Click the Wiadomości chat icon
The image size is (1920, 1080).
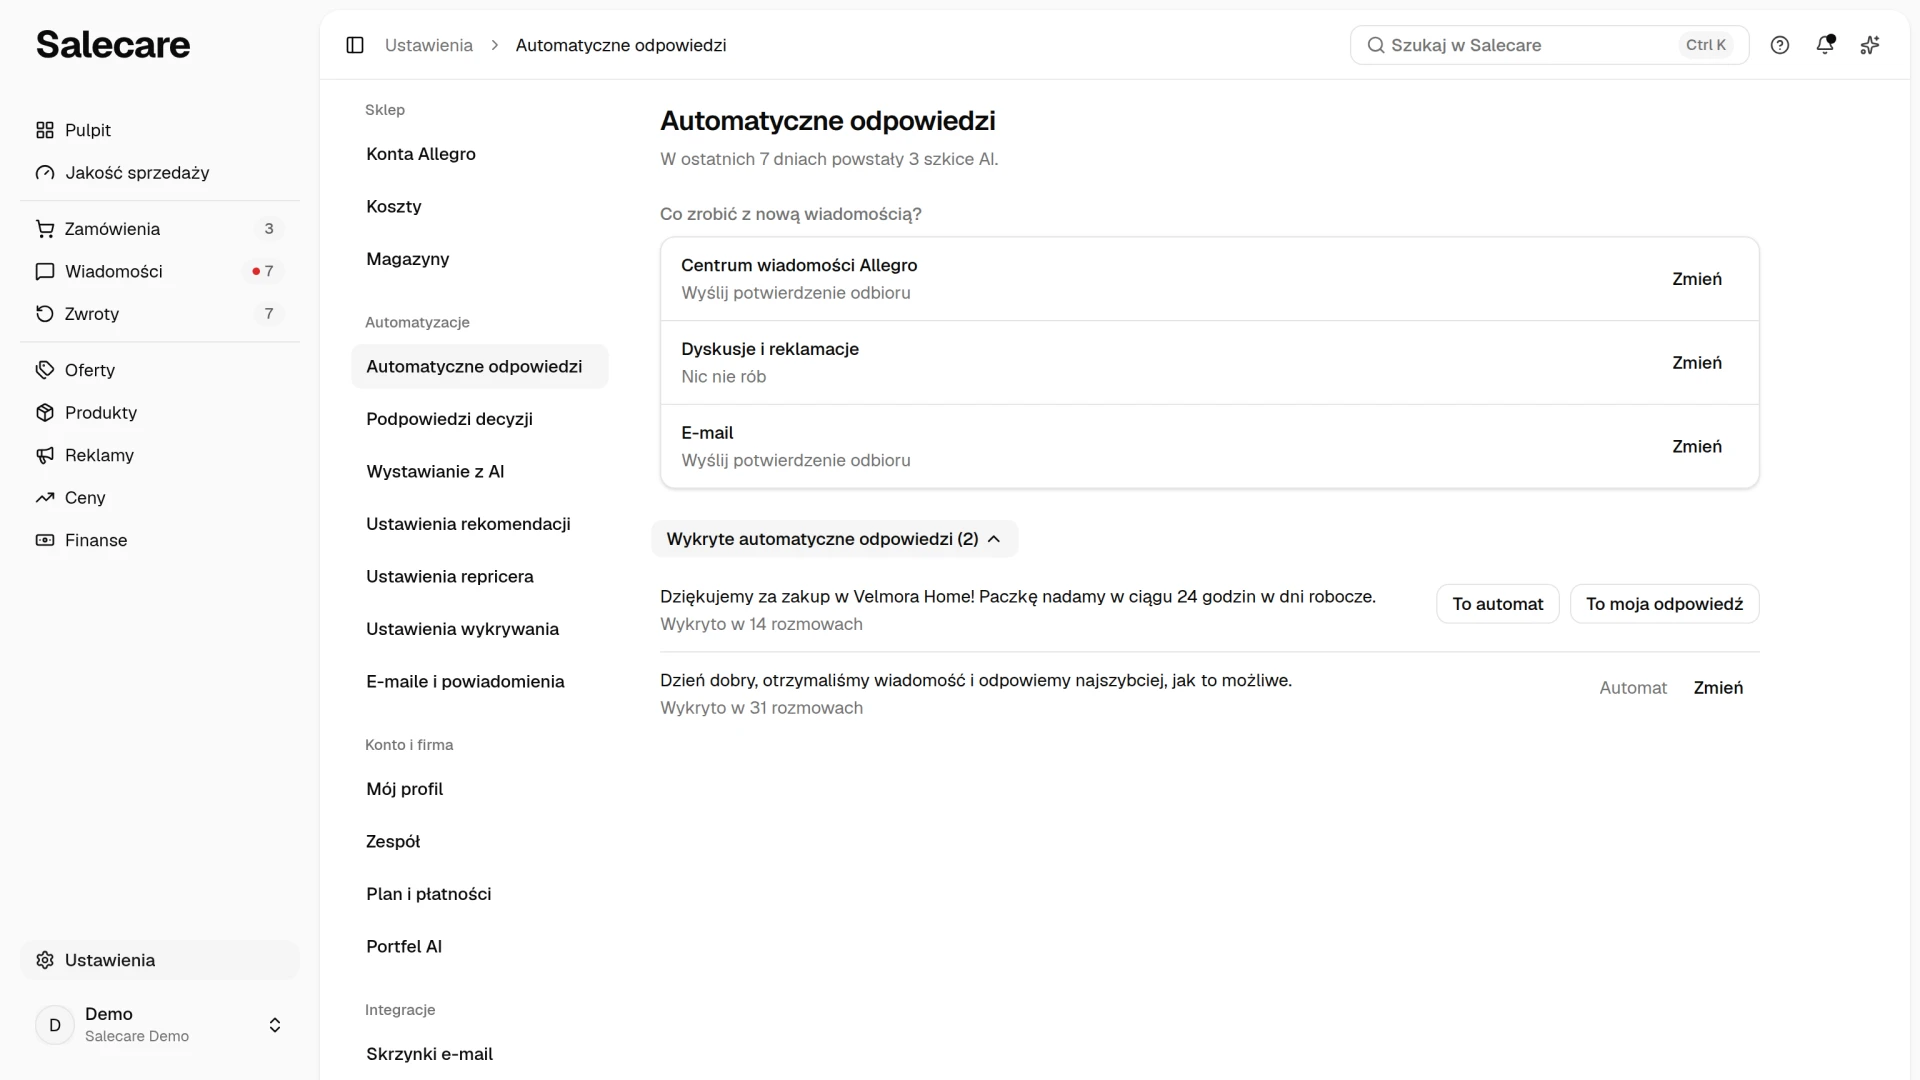(x=45, y=271)
